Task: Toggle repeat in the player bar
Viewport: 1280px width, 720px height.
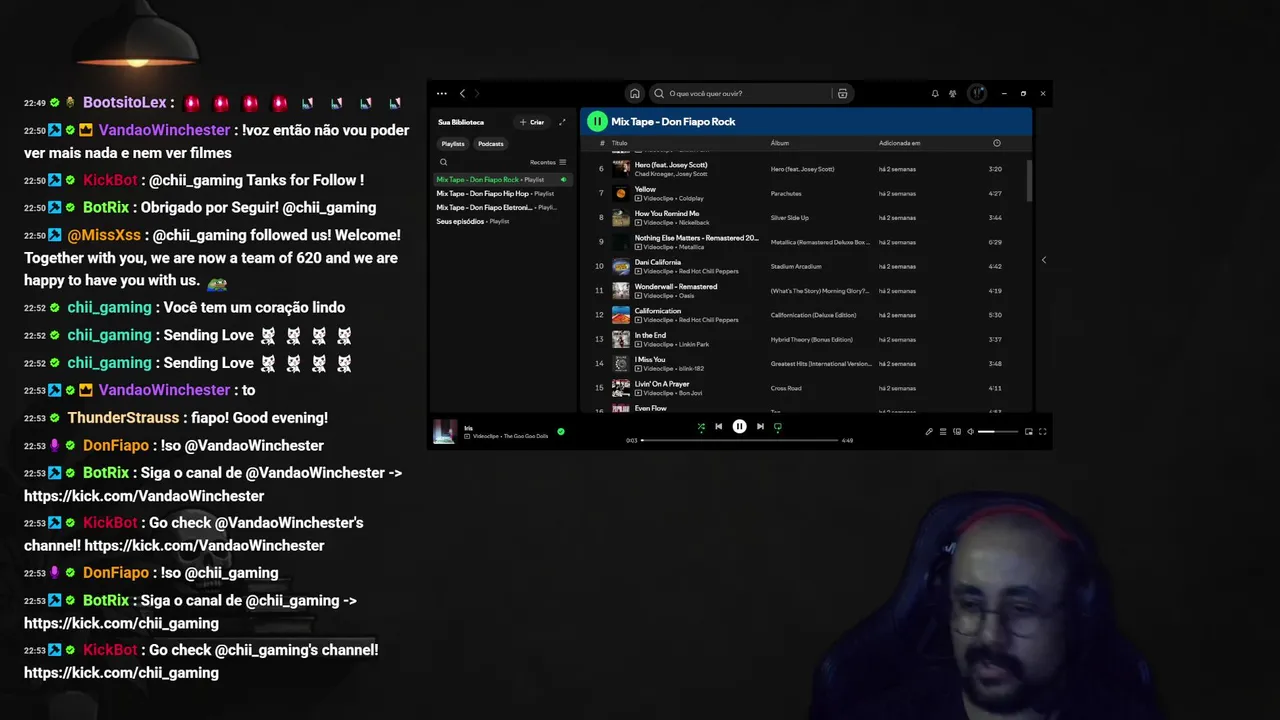Action: pos(778,427)
